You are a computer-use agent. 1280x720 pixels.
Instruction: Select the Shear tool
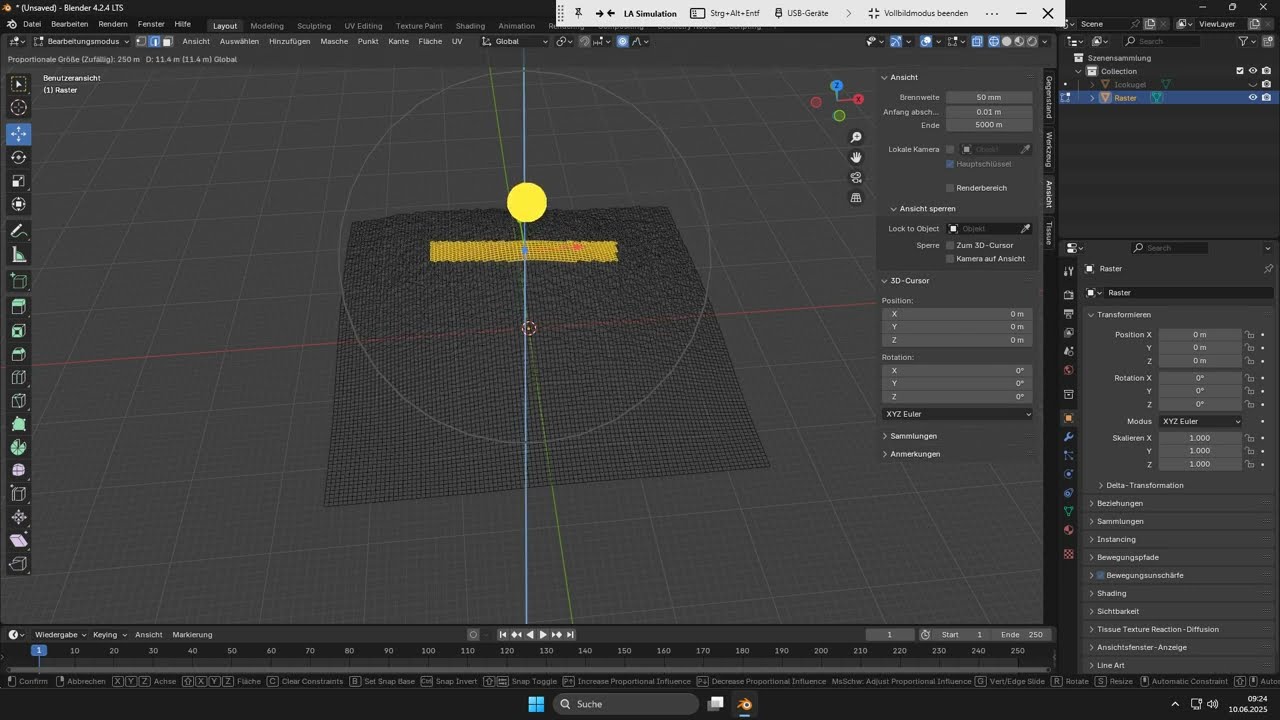pyautogui.click(x=19, y=540)
